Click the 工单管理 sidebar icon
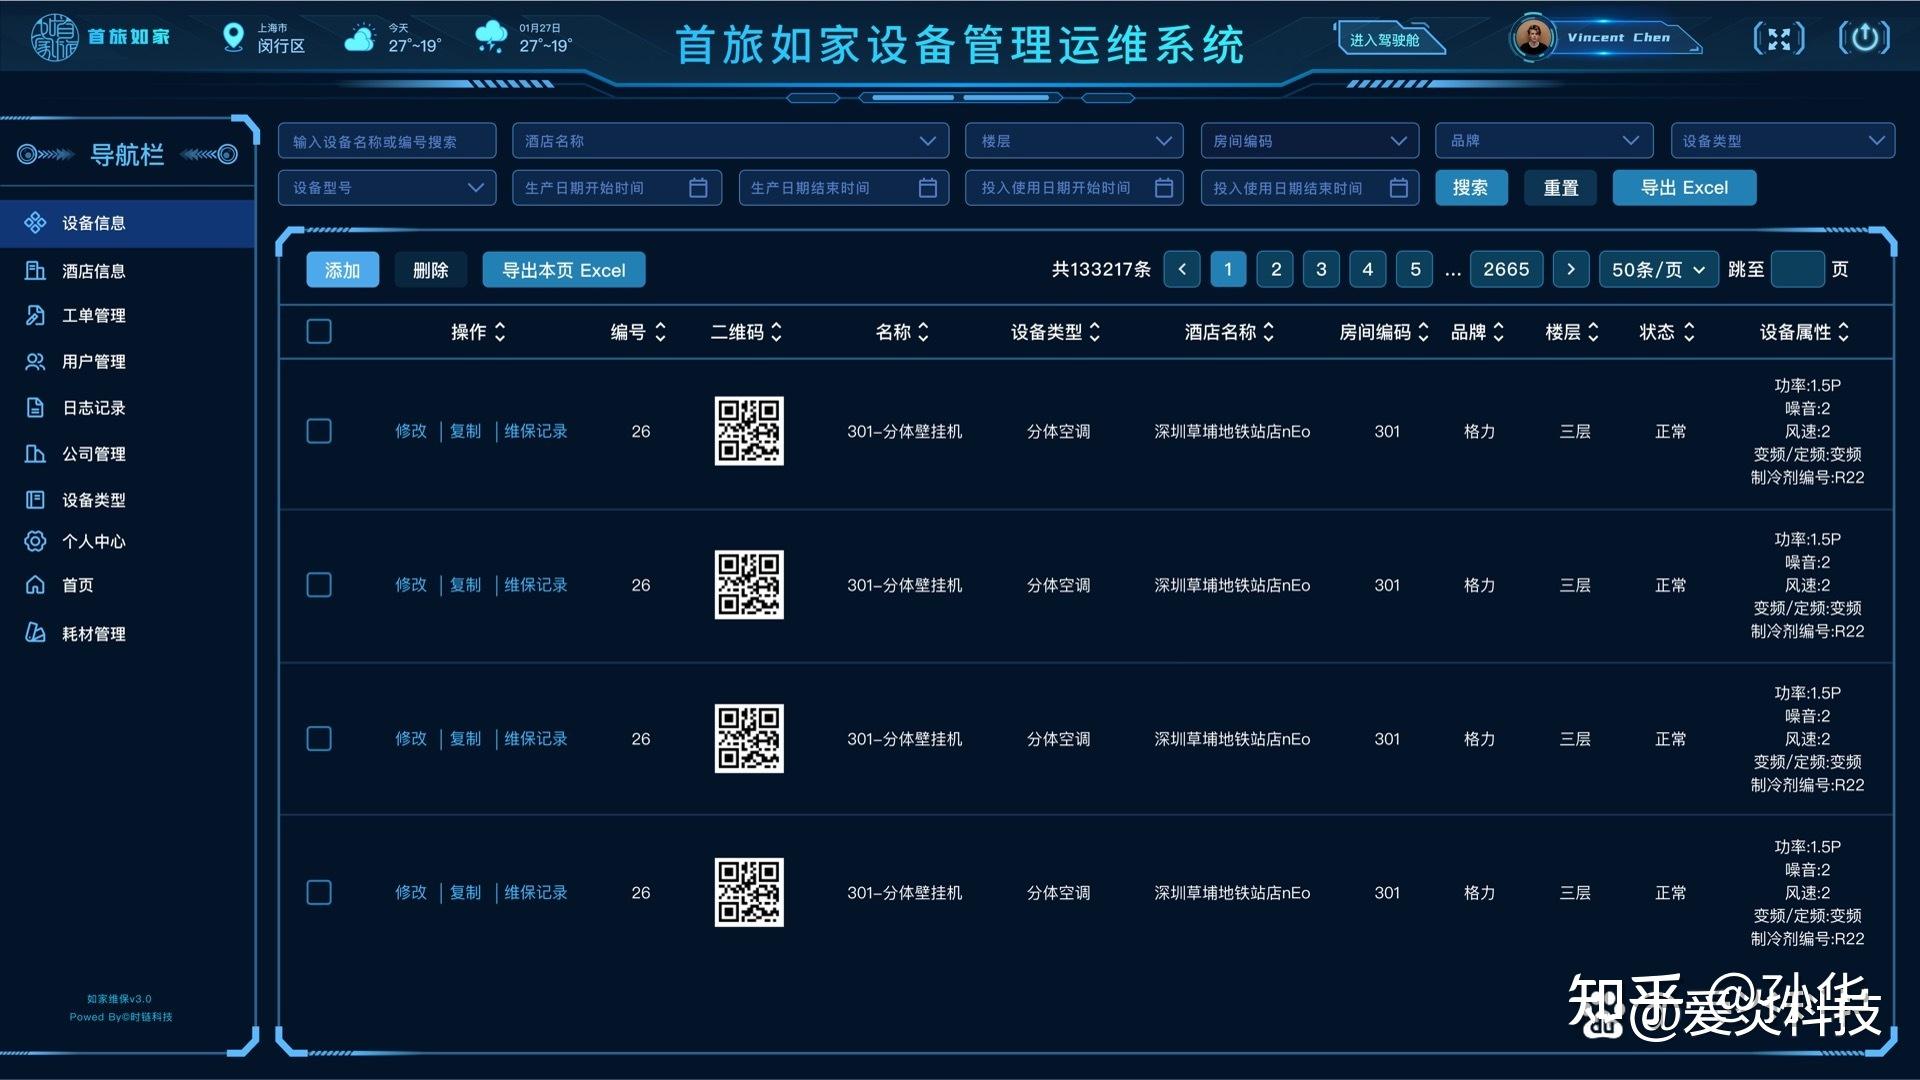 tap(35, 315)
